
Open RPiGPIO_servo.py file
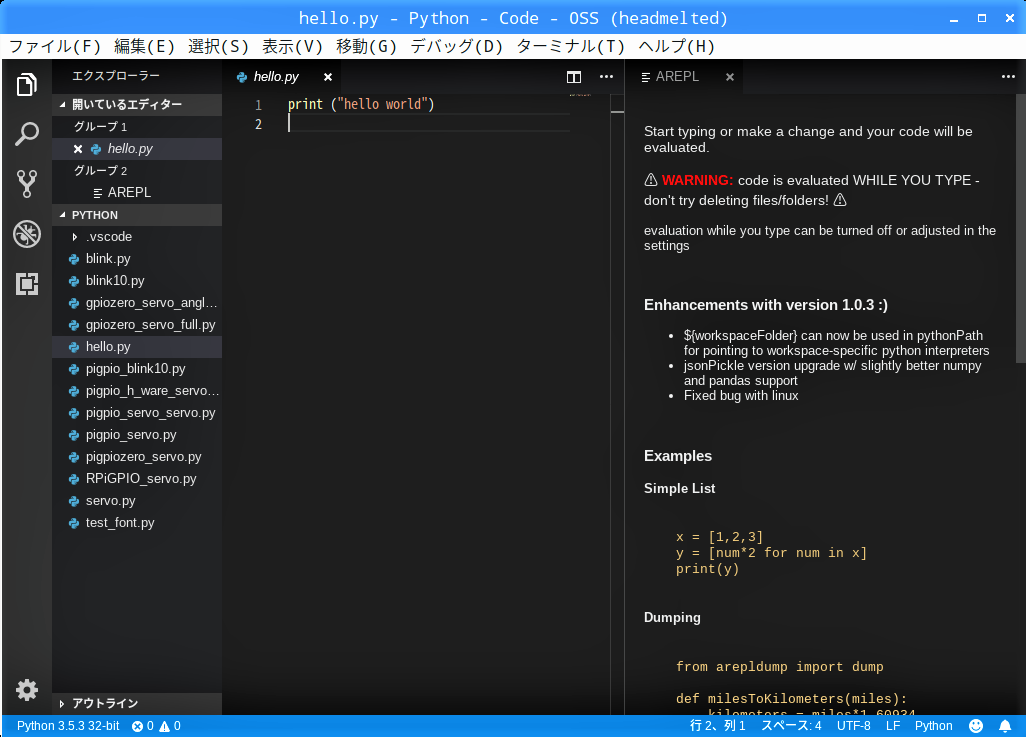tap(137, 479)
